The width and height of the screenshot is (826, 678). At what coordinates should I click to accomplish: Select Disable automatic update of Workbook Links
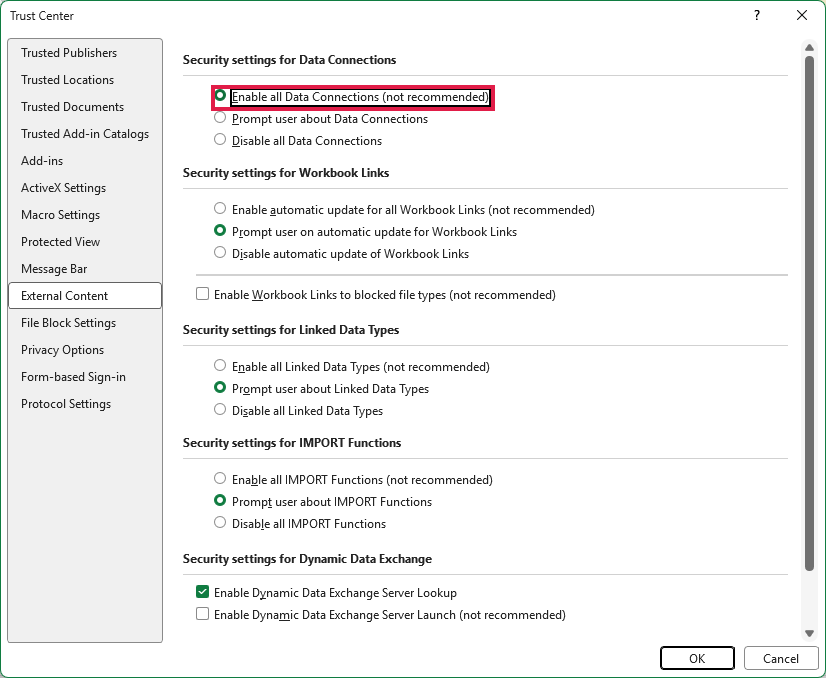click(x=220, y=252)
